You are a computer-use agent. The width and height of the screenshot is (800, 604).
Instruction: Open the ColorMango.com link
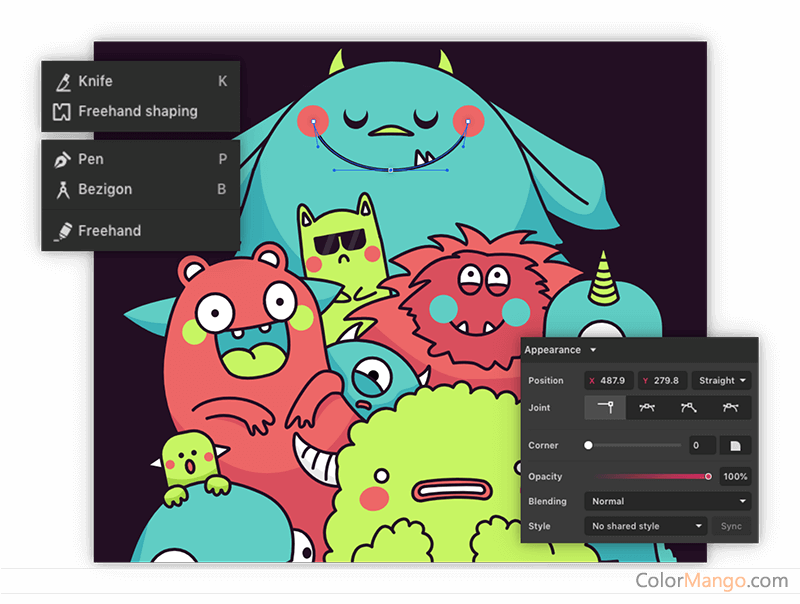tap(712, 581)
